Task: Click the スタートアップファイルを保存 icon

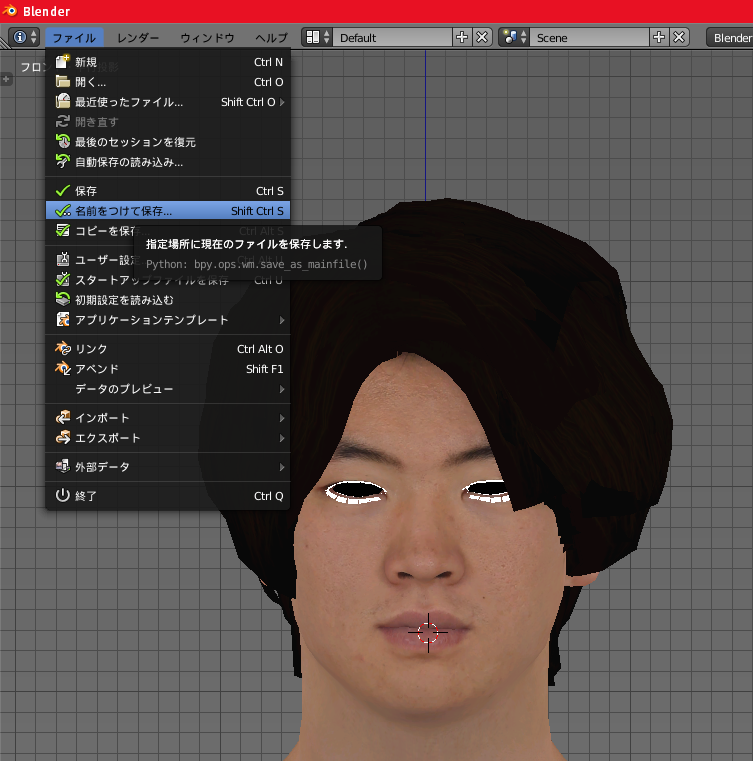Action: pyautogui.click(x=63, y=280)
